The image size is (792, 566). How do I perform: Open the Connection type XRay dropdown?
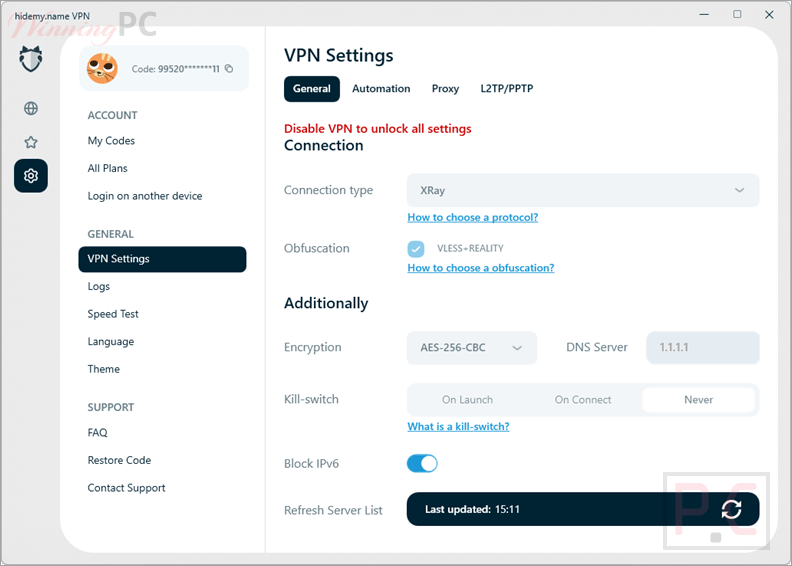(x=583, y=190)
